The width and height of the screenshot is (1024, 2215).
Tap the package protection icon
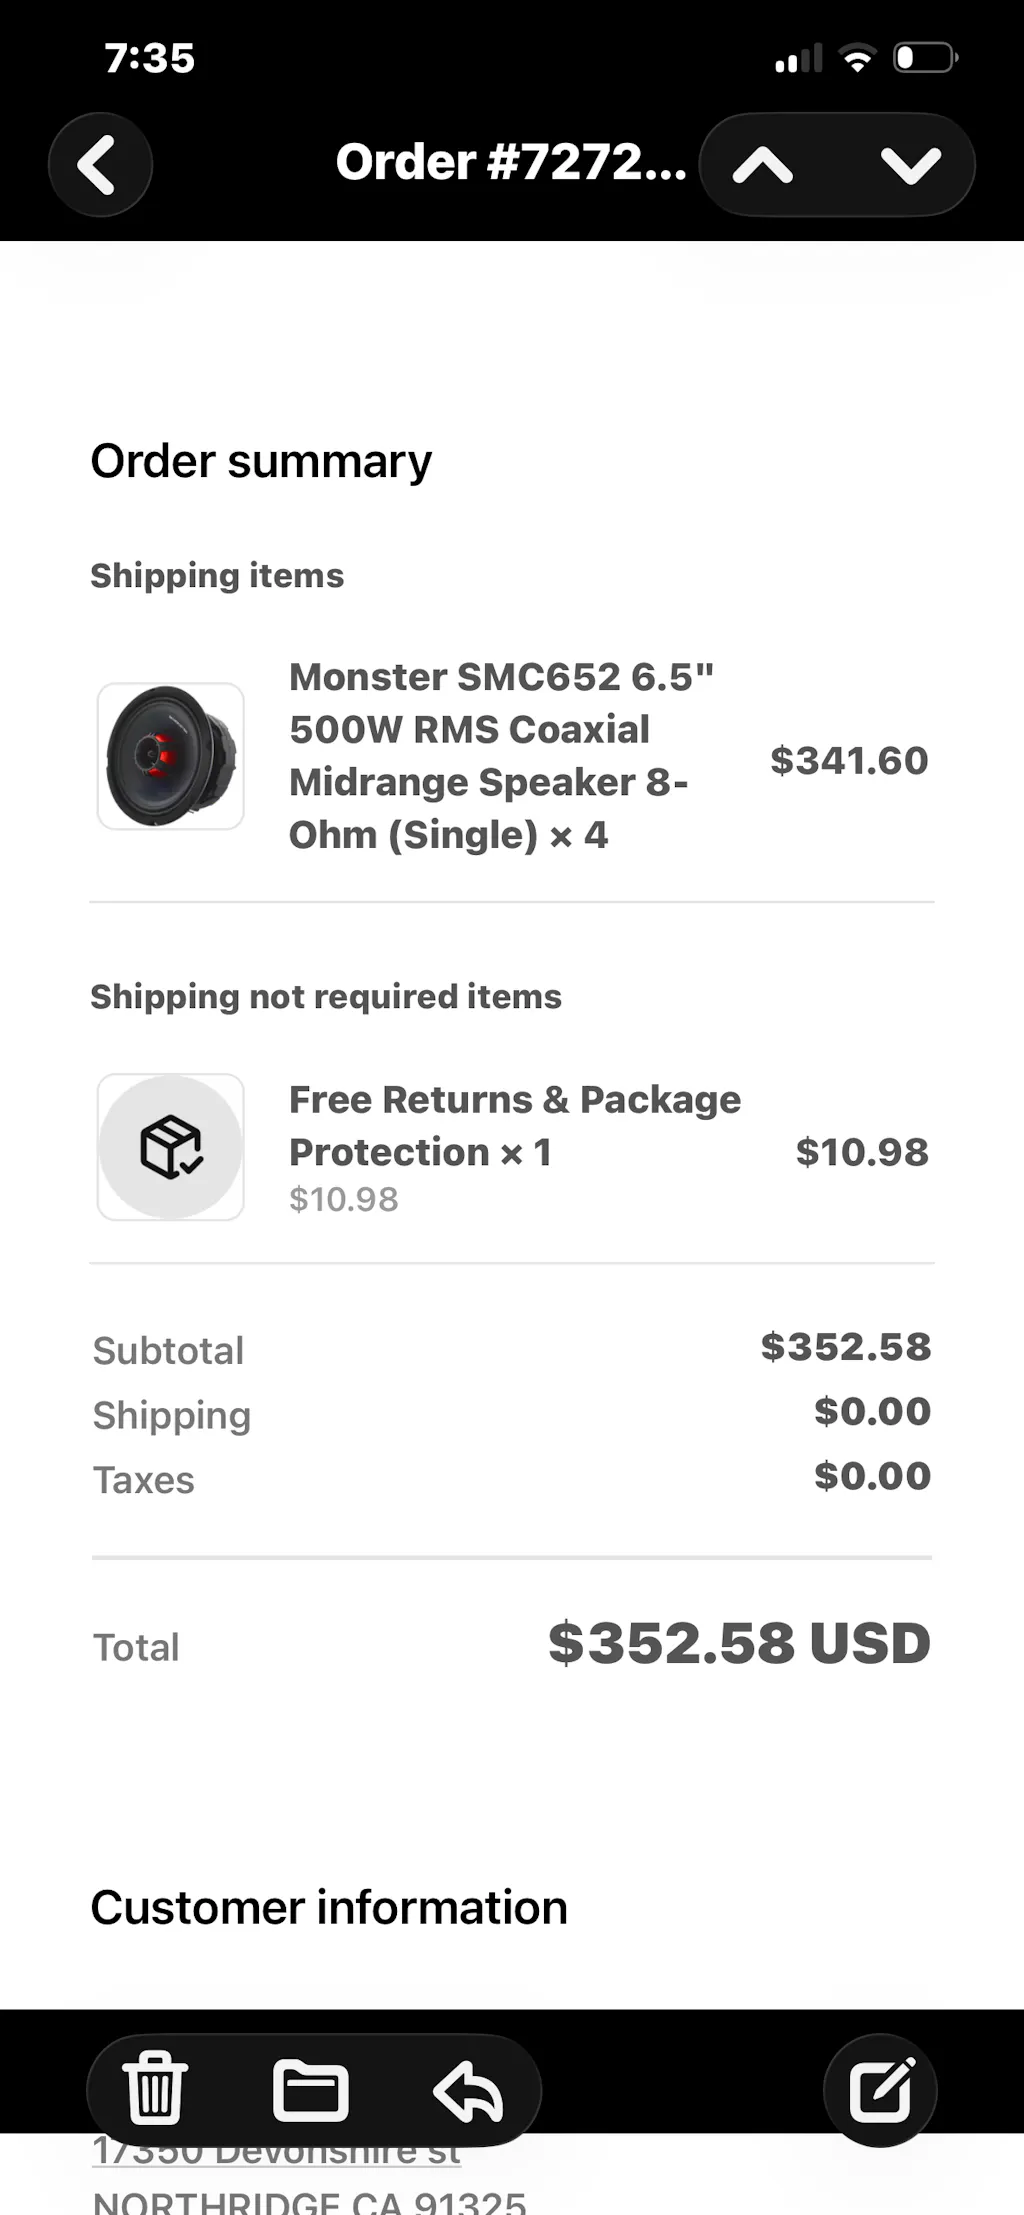point(171,1147)
